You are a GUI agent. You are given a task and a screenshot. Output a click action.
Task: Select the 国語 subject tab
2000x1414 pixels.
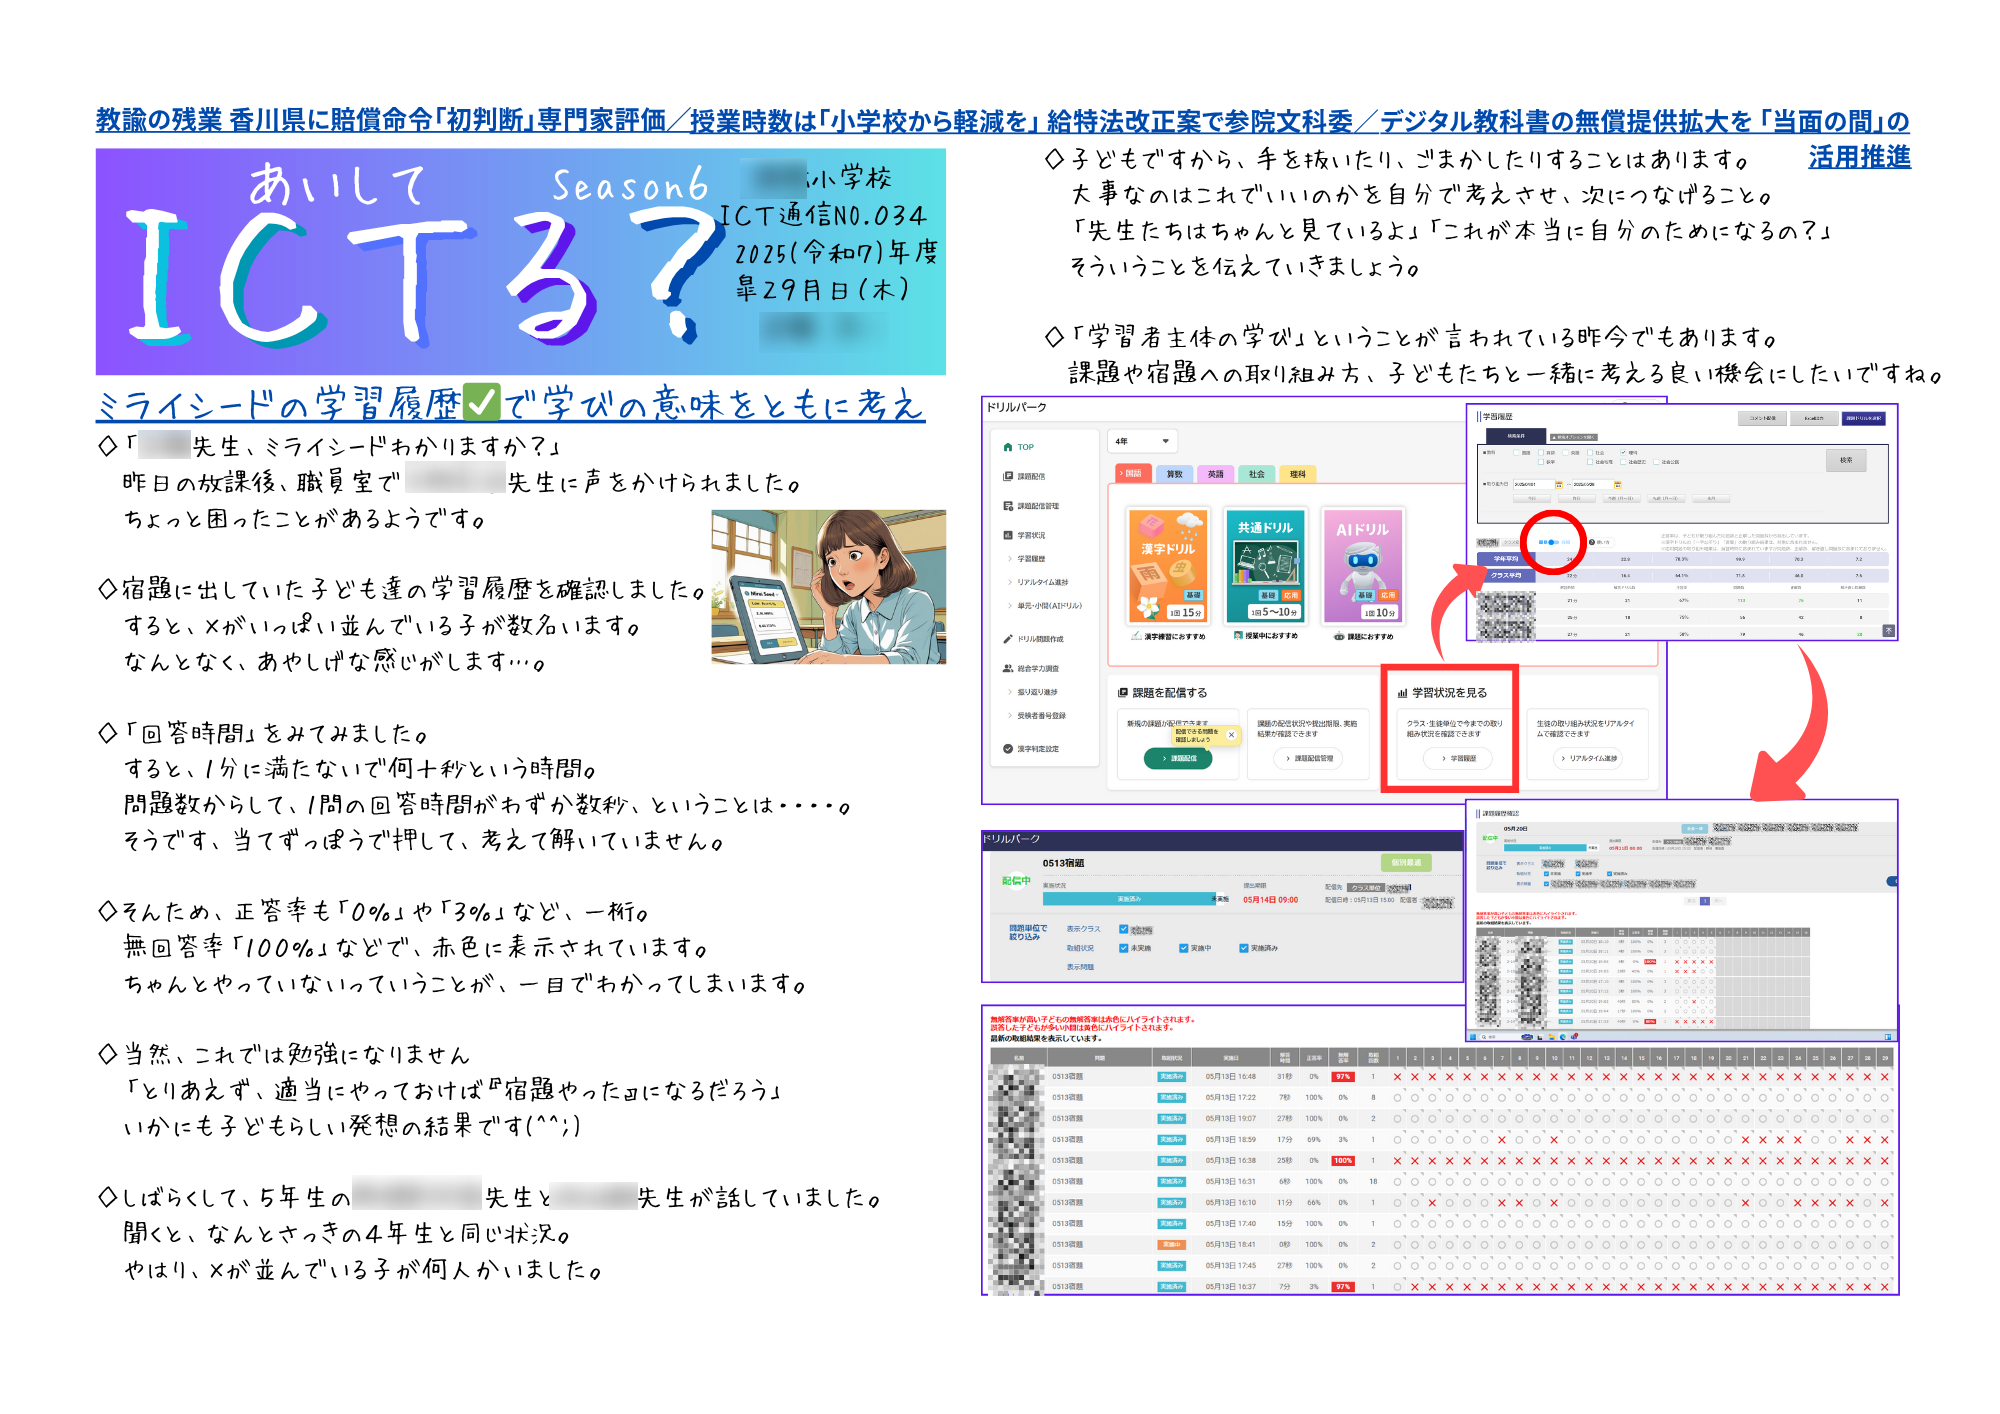(x=1133, y=474)
